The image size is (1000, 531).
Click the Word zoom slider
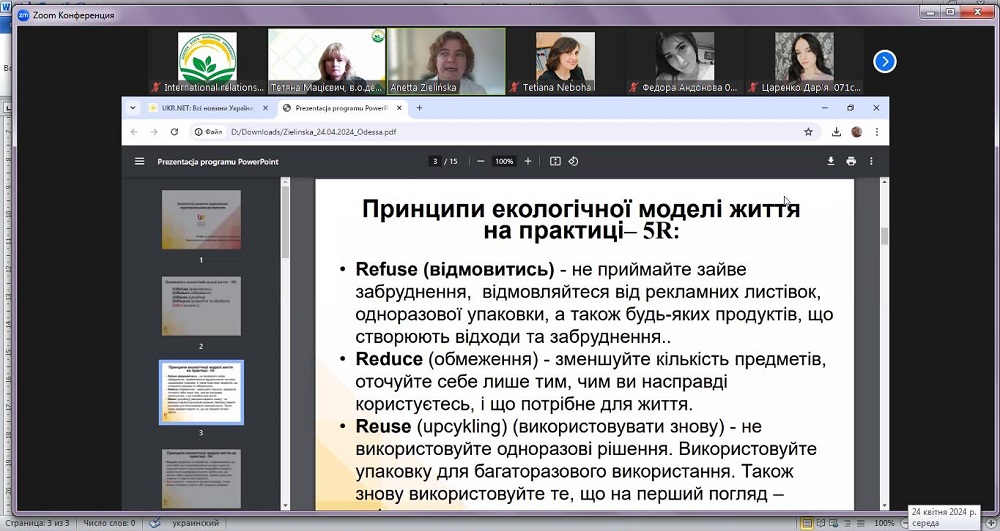click(946, 523)
